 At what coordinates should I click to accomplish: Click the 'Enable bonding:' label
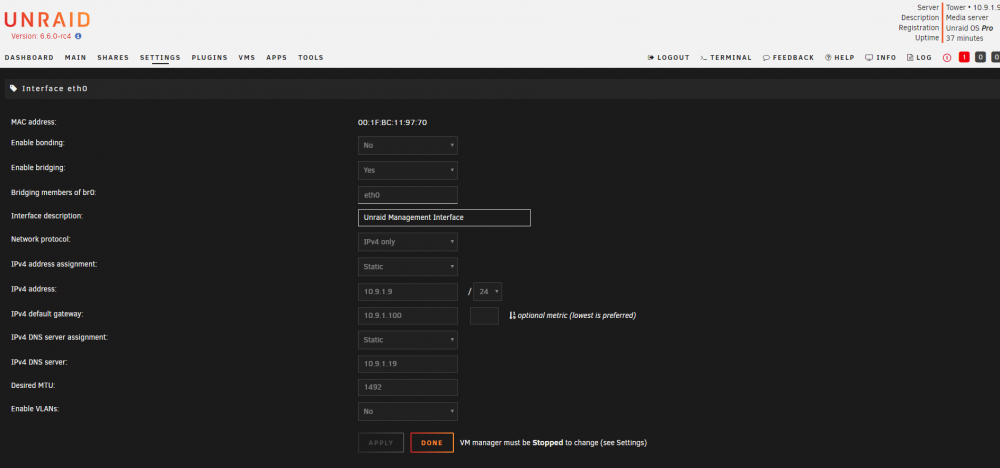point(38,143)
